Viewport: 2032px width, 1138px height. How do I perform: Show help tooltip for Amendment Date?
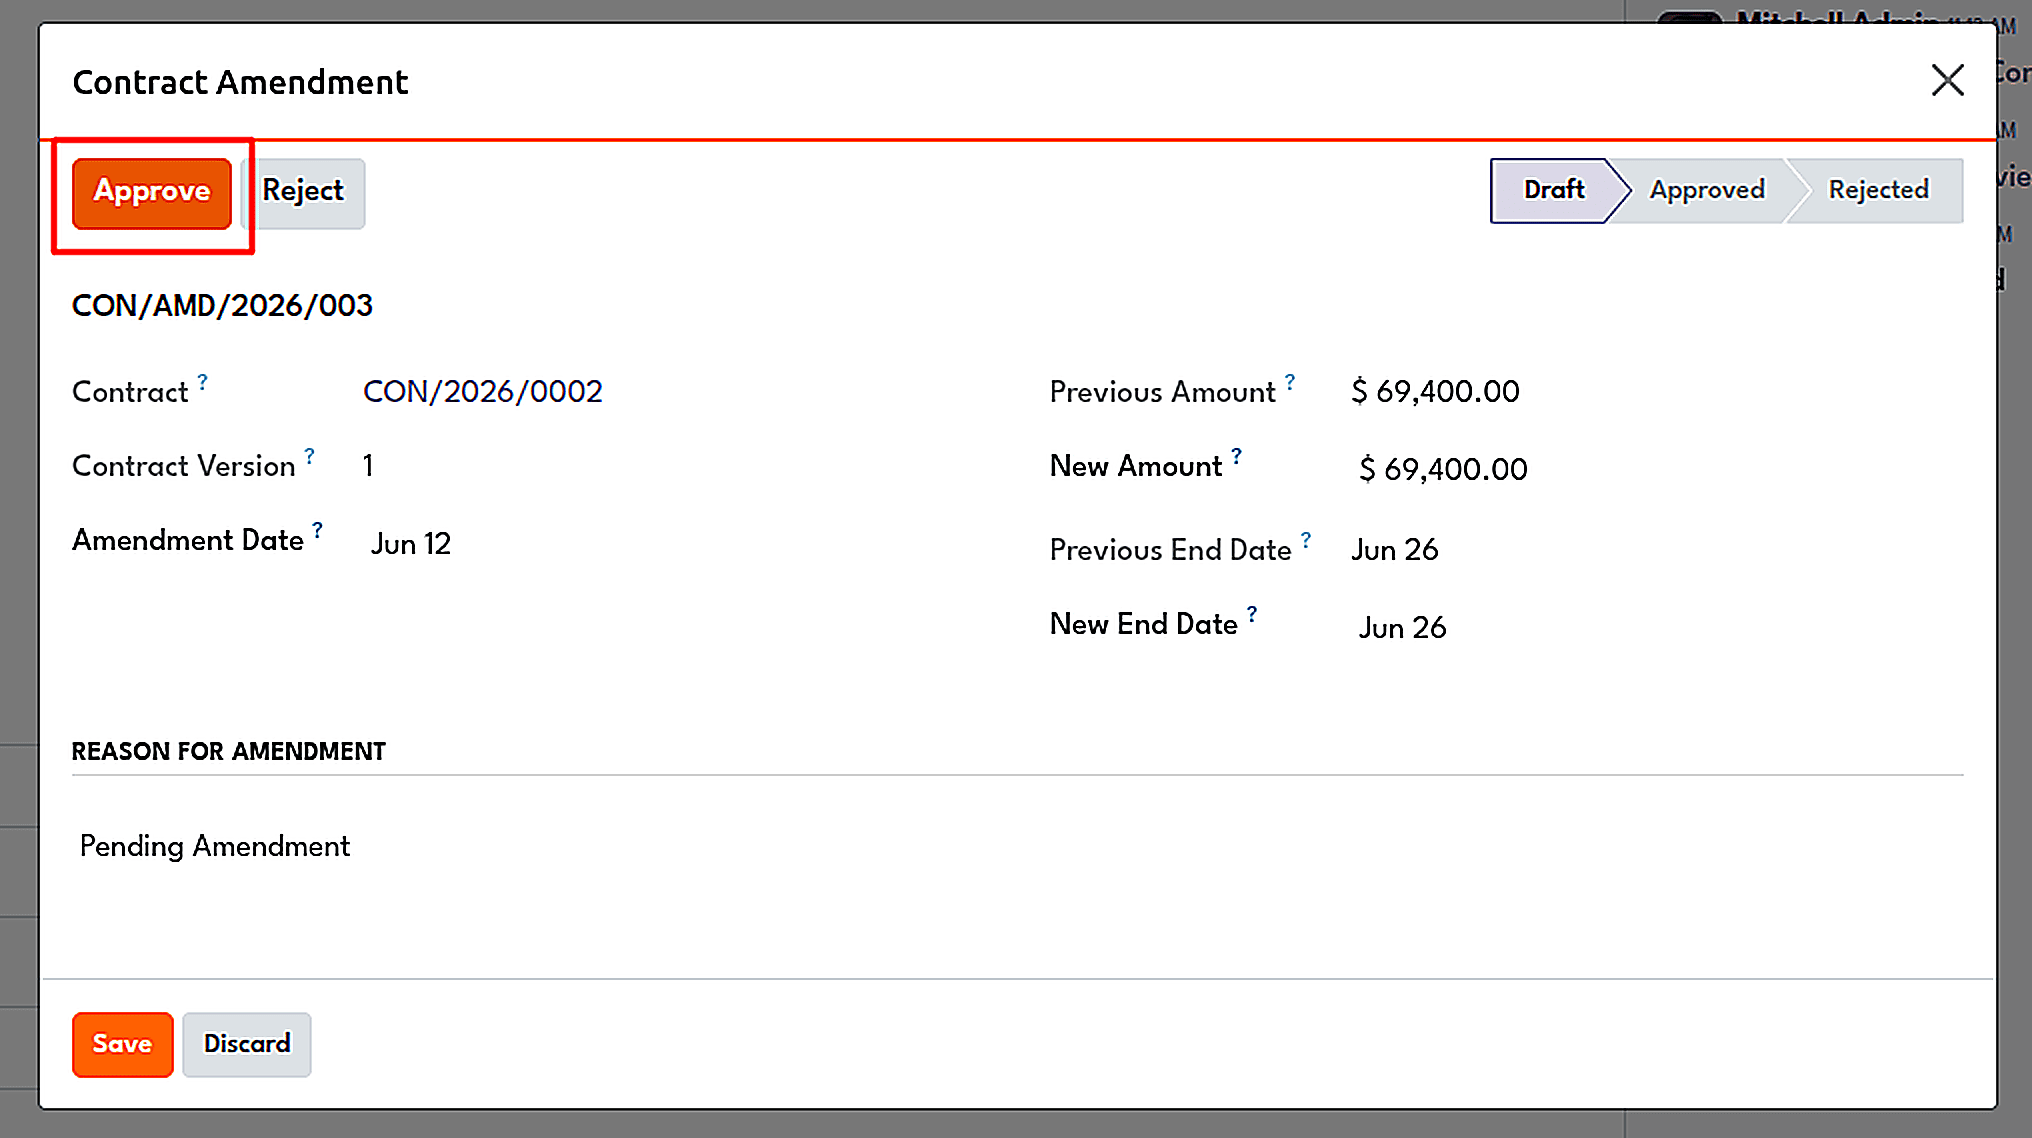[317, 530]
